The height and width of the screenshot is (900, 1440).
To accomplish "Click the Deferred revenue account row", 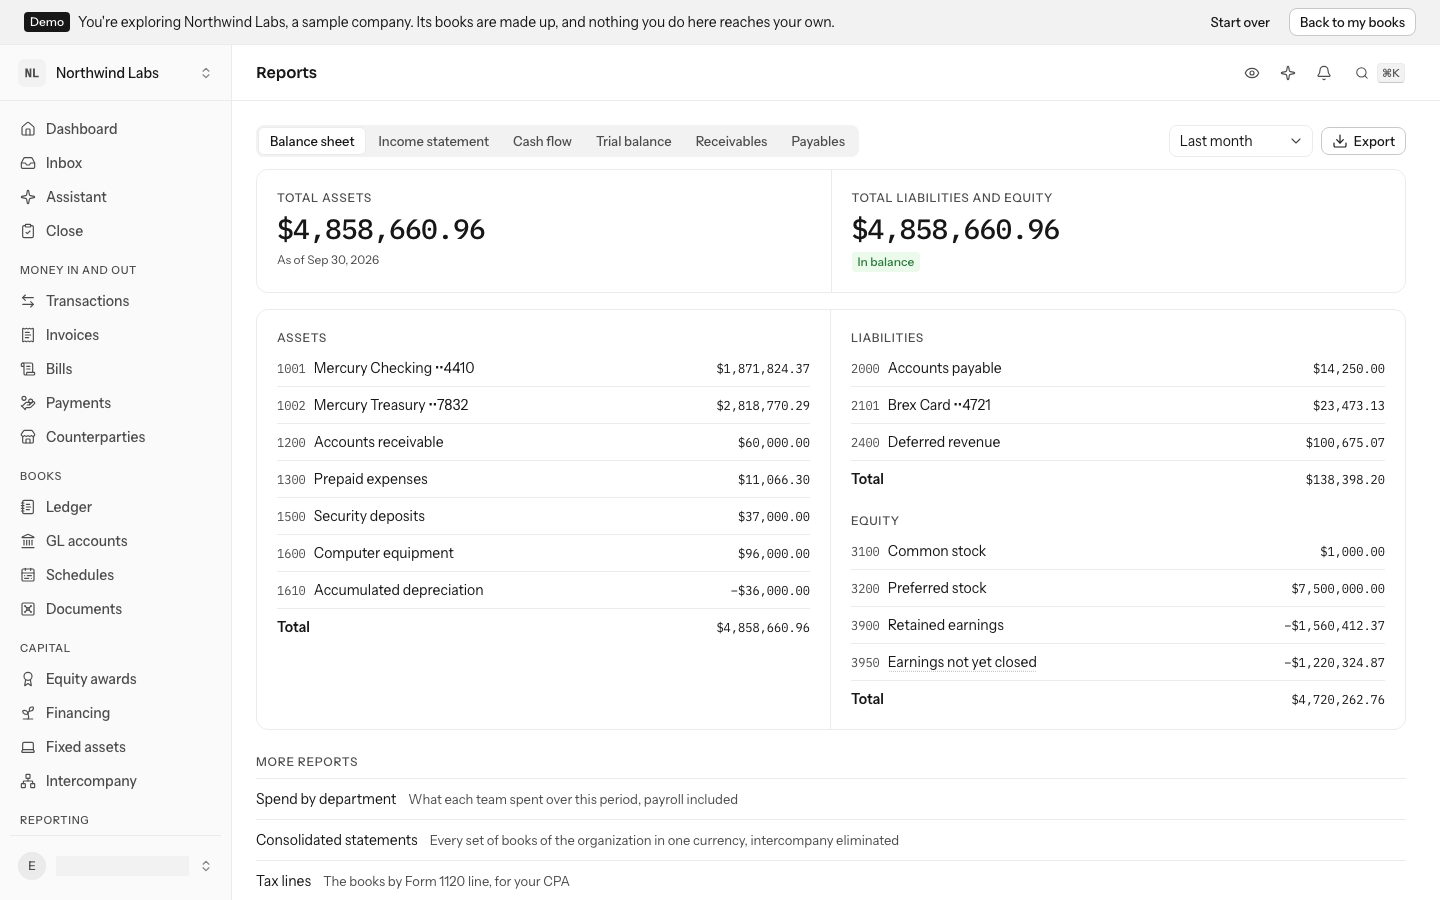I will [1118, 442].
